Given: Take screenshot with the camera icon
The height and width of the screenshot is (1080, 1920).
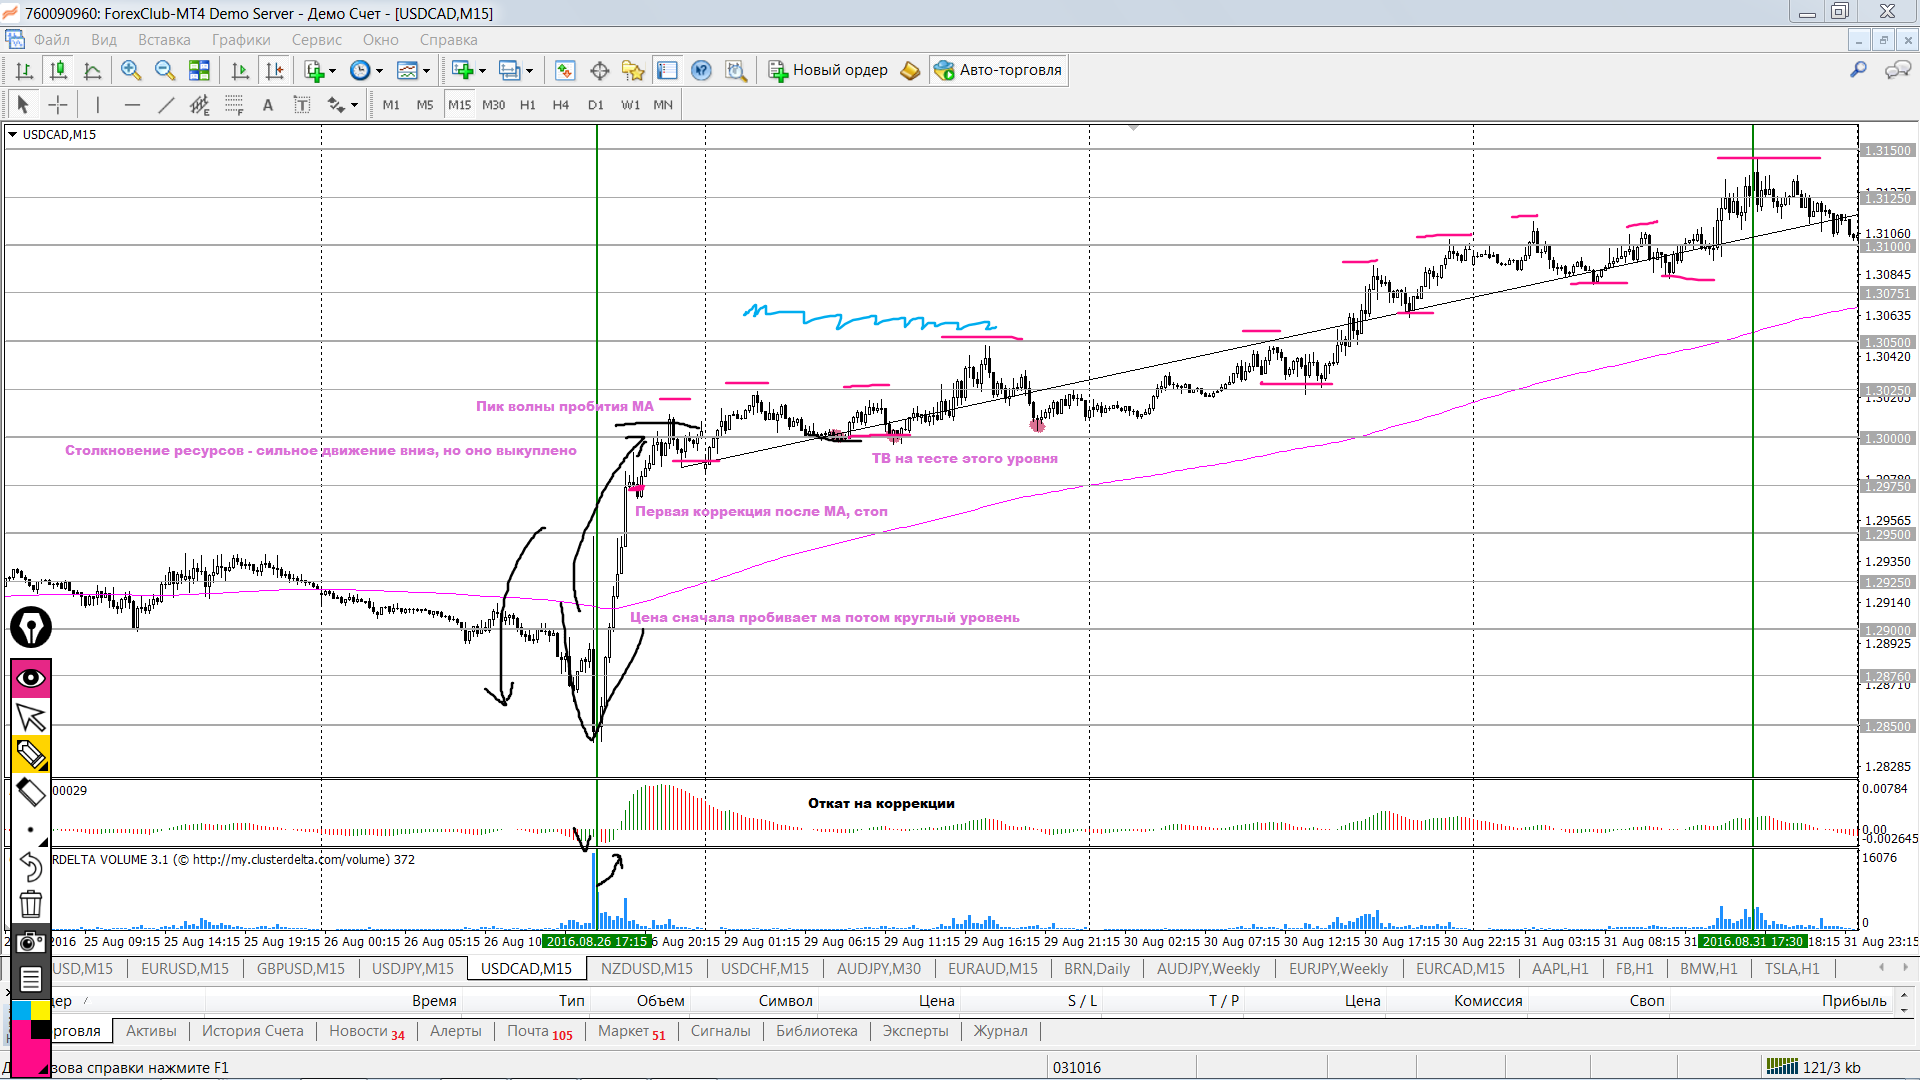Looking at the screenshot, I should point(30,942).
